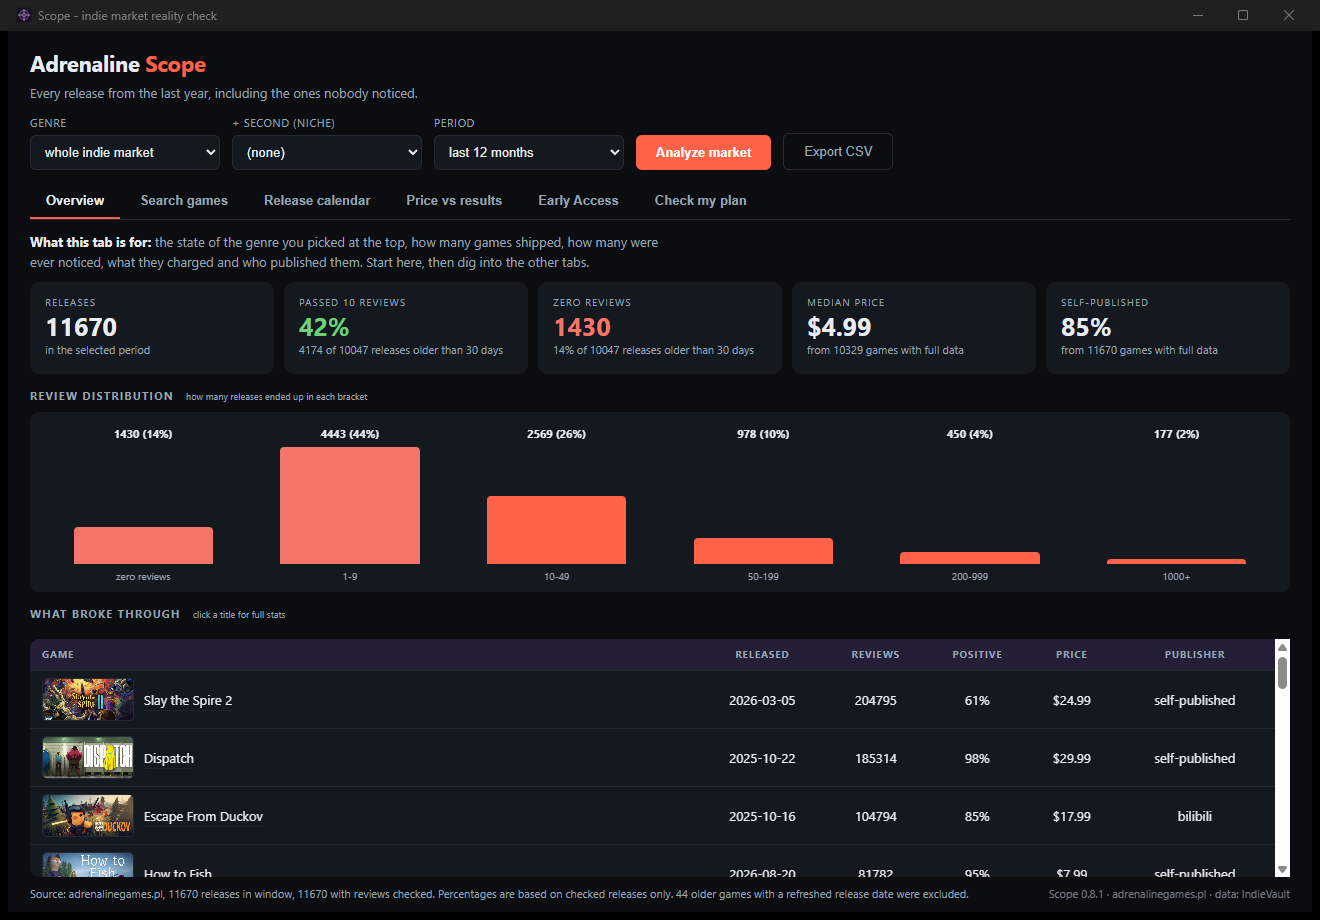Click the Escape From Duckov title
Viewport: 1320px width, 920px height.
tap(203, 816)
